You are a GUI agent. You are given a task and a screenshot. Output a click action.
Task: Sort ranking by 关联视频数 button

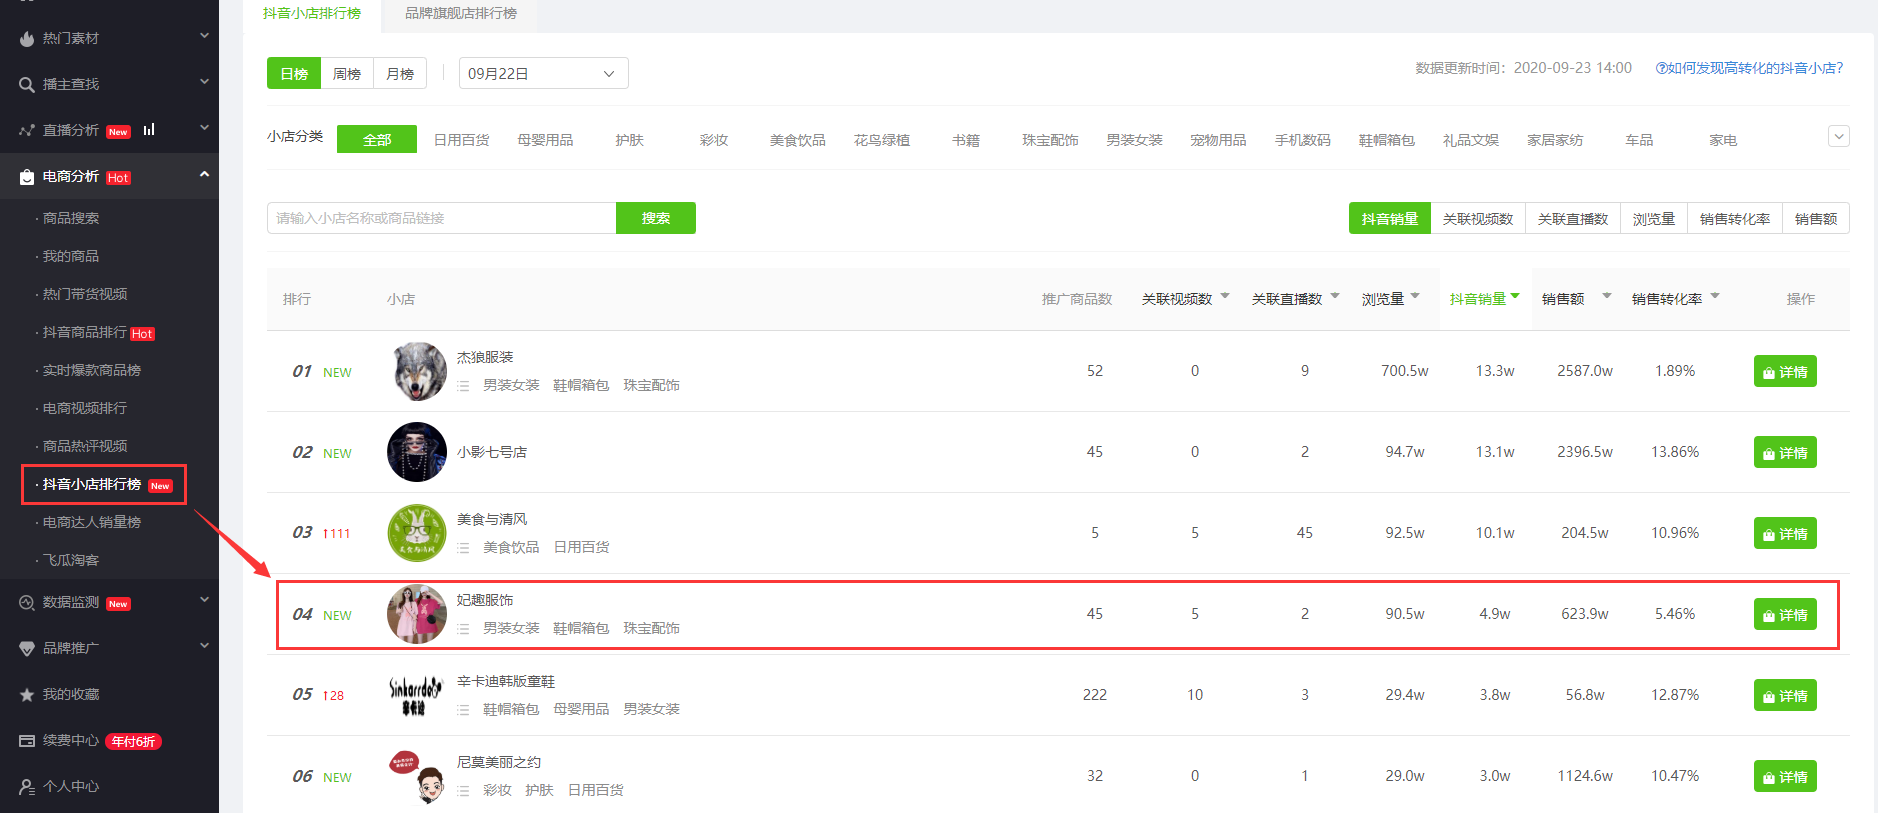pos(1478,218)
